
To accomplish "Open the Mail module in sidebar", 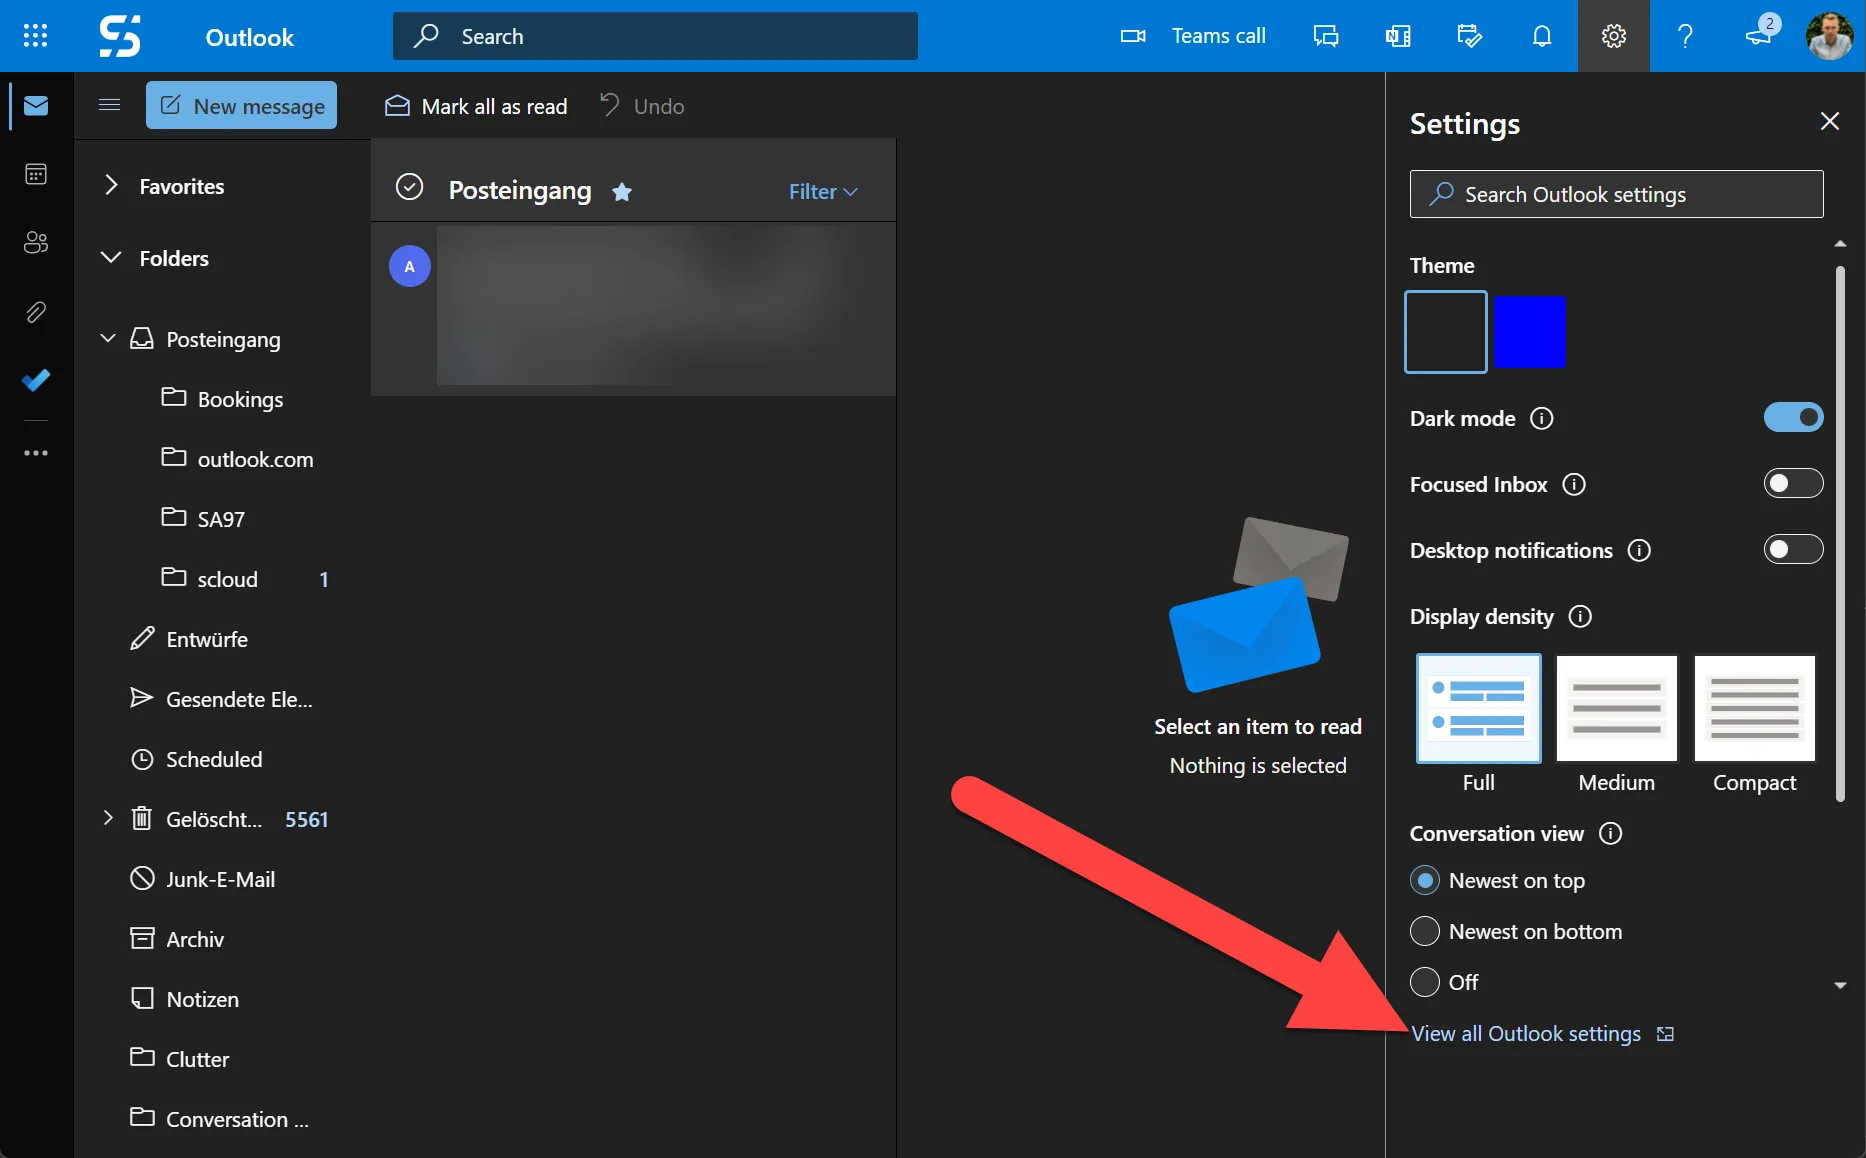I will tap(36, 106).
